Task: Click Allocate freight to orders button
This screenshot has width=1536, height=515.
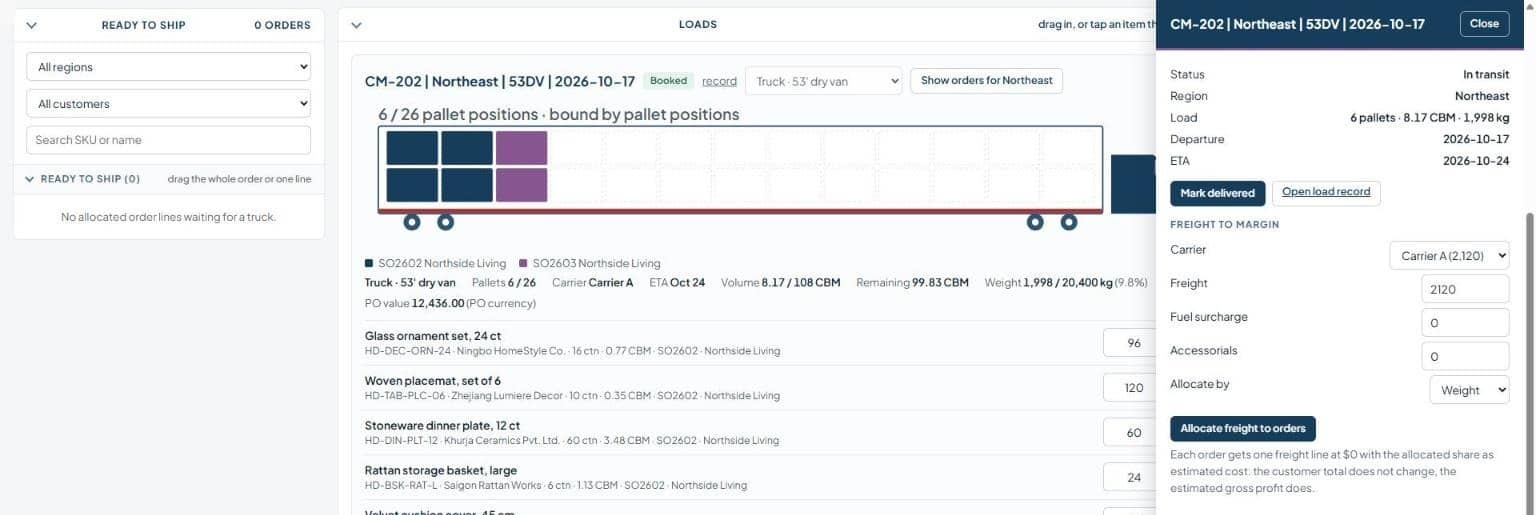Action: pyautogui.click(x=1243, y=429)
